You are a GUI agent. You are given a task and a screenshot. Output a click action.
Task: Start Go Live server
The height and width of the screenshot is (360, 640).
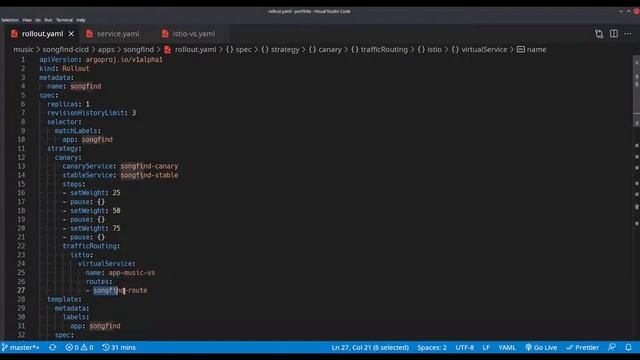pyautogui.click(x=541, y=347)
